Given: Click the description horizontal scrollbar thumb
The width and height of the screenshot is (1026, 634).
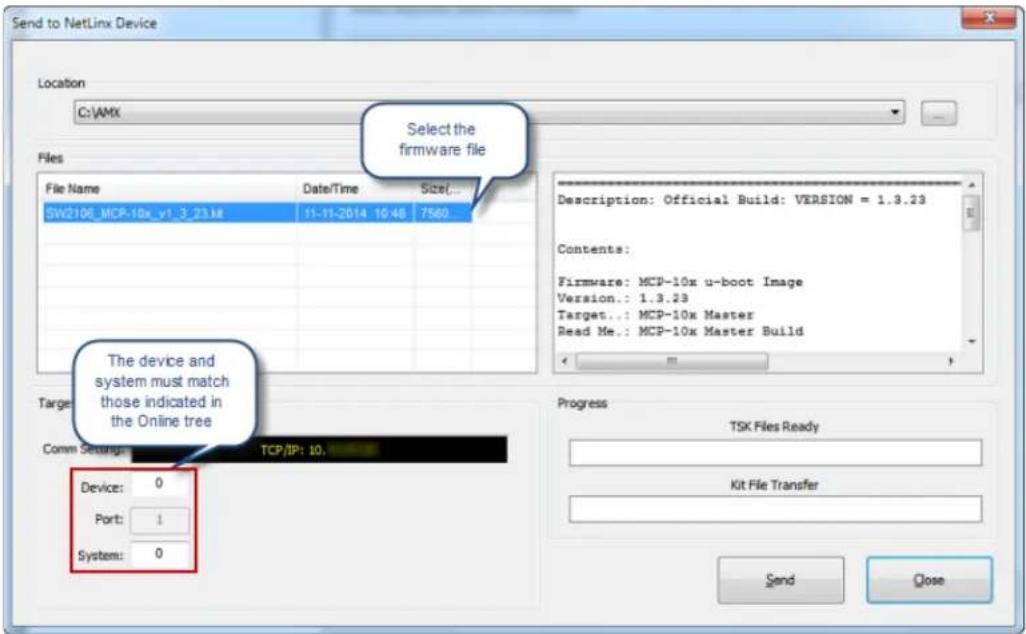Looking at the screenshot, I should pos(672,361).
